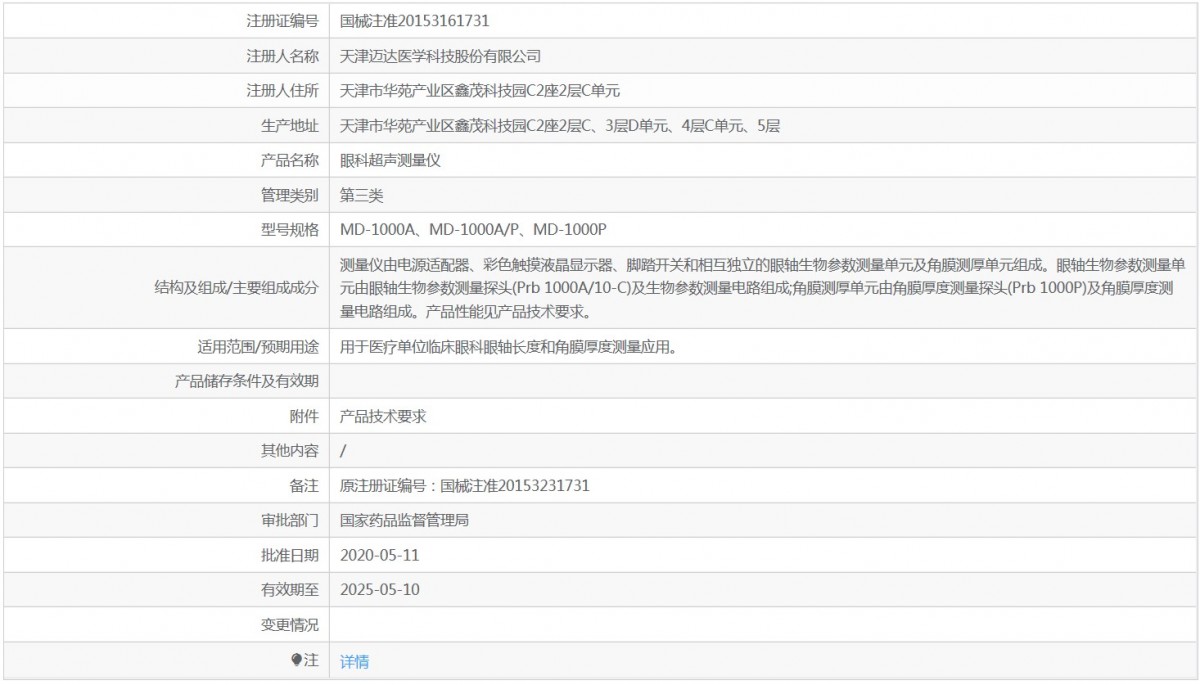Click the 注册人住所 label
This screenshot has height=685, width=1200.
[x=283, y=91]
